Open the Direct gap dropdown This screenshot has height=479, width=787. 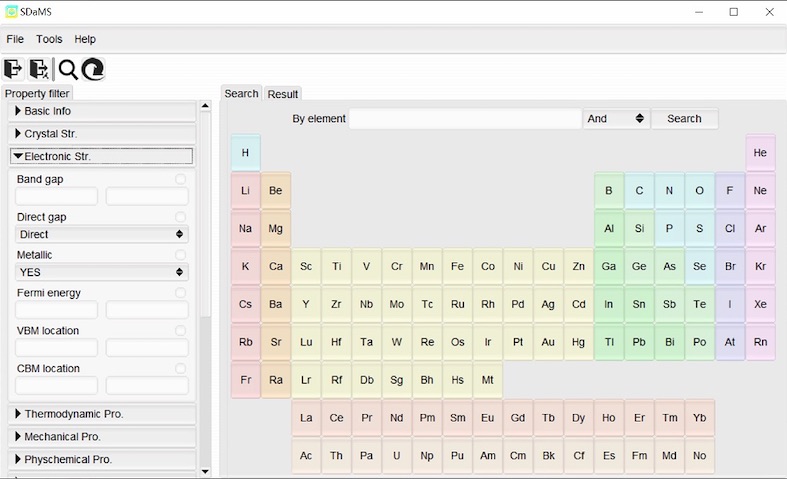(x=102, y=234)
